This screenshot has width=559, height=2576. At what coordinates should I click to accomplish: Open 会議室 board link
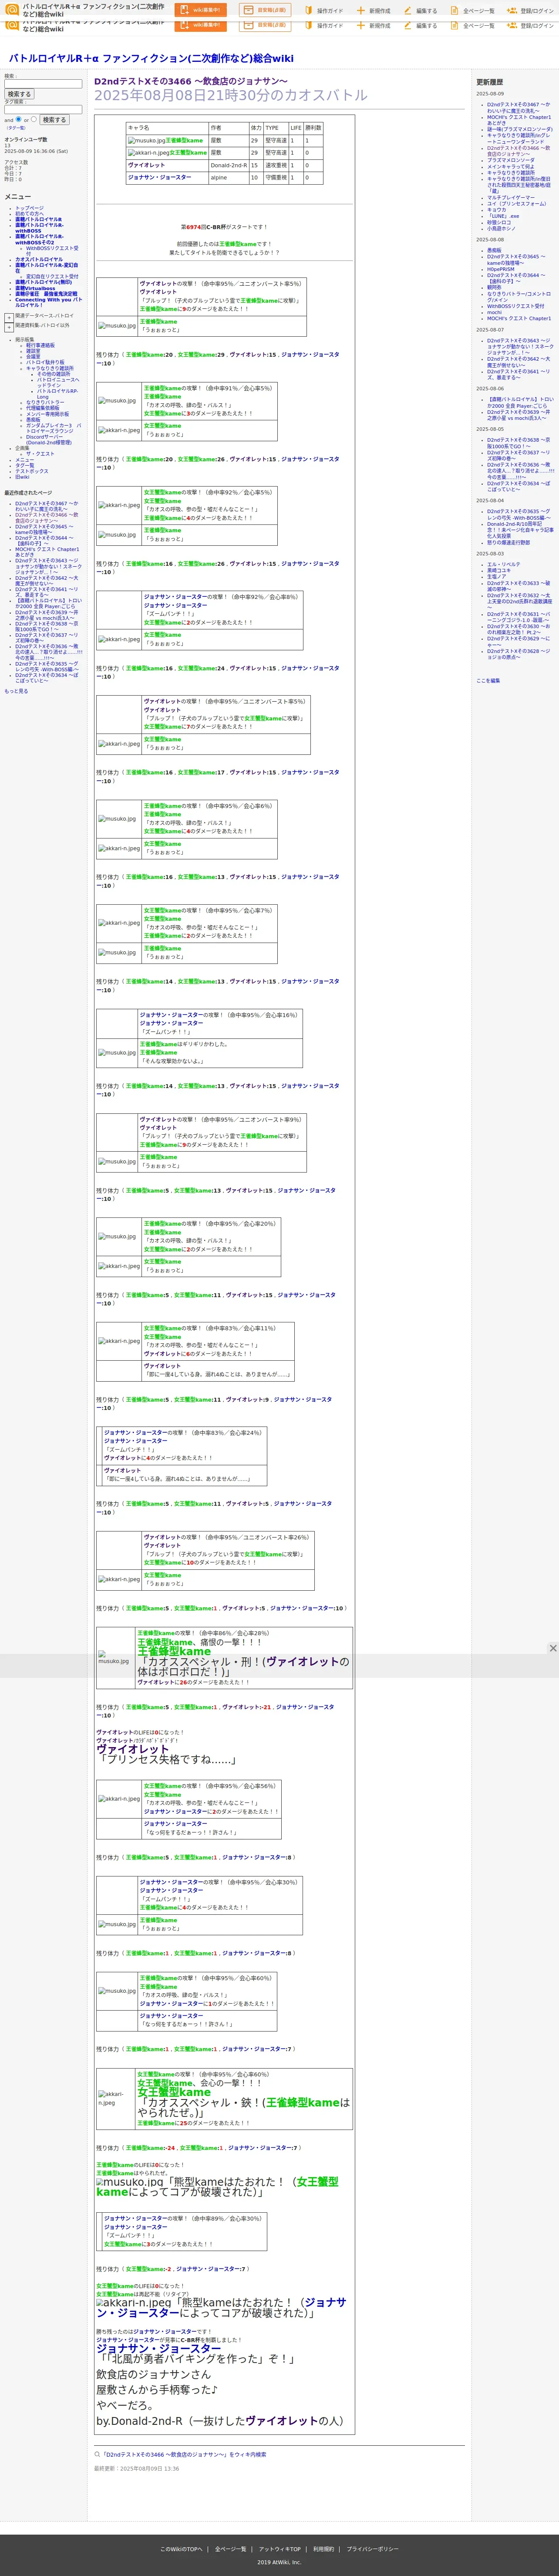(x=33, y=357)
